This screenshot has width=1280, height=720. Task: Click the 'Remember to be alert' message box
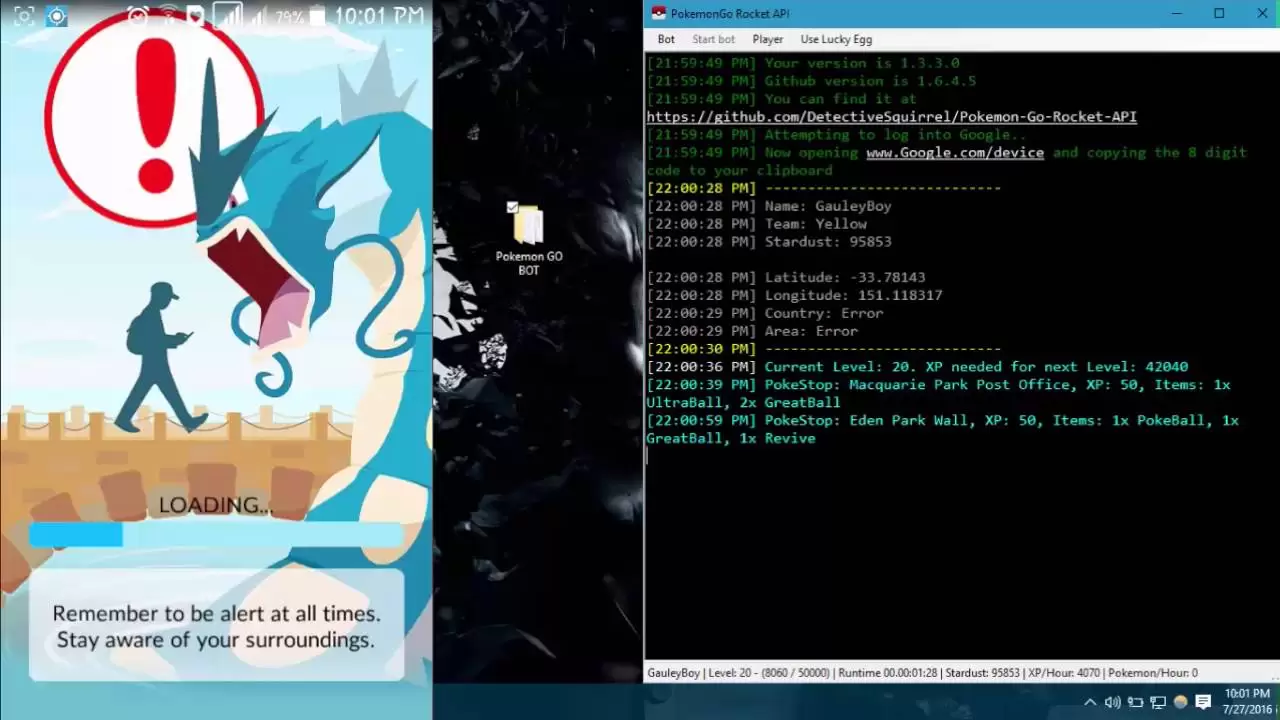click(216, 625)
